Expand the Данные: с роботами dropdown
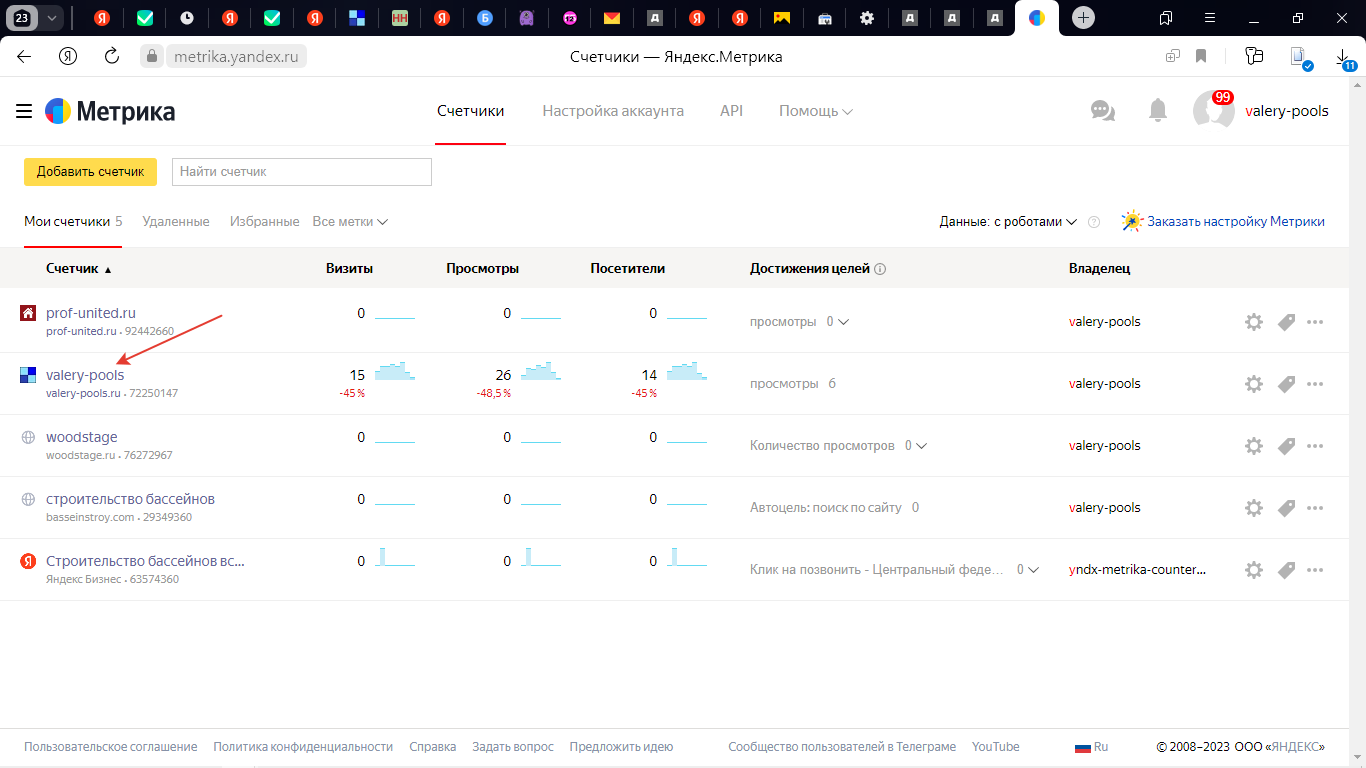 tap(1007, 222)
